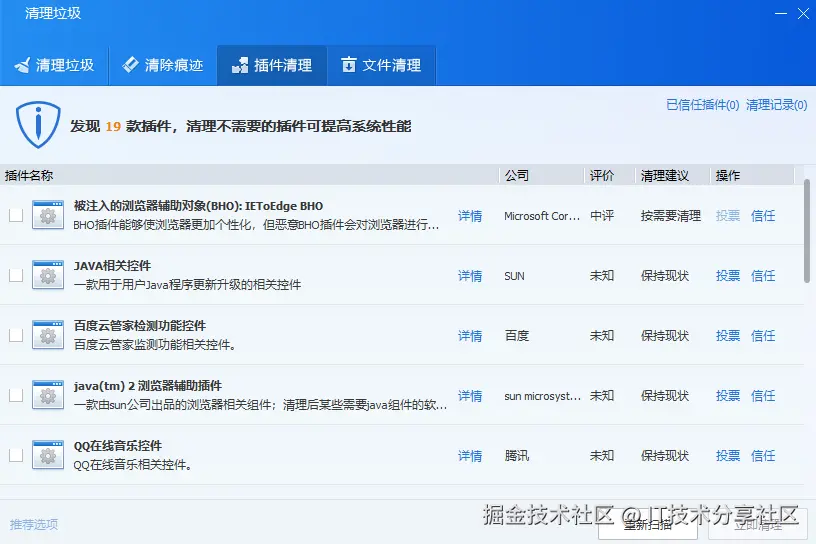Click the java(tm) 2 浏览器辅助插件 icon

[48, 395]
